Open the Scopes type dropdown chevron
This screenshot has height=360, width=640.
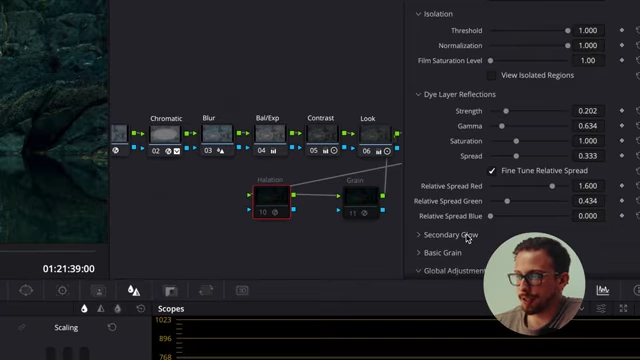click(582, 309)
